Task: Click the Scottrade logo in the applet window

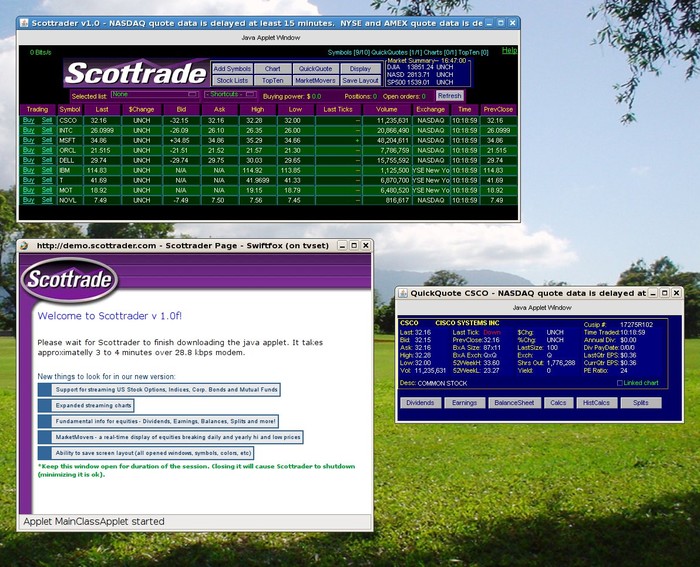Action: coord(135,73)
